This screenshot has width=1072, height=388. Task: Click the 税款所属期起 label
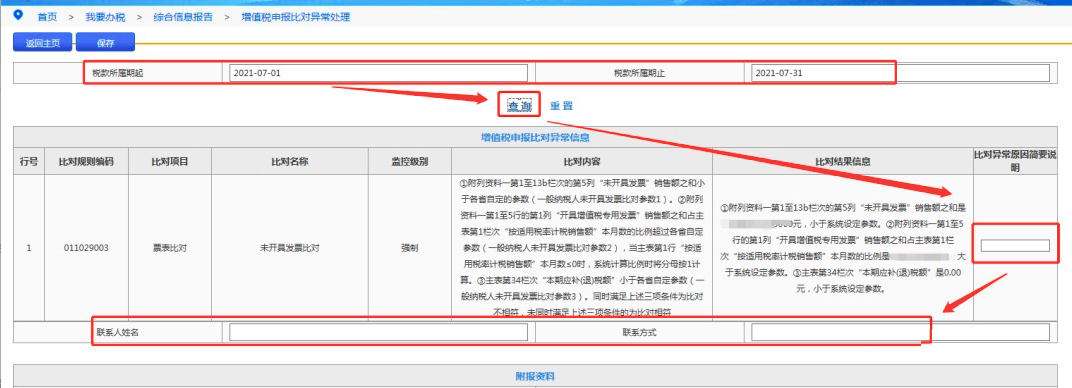click(118, 73)
